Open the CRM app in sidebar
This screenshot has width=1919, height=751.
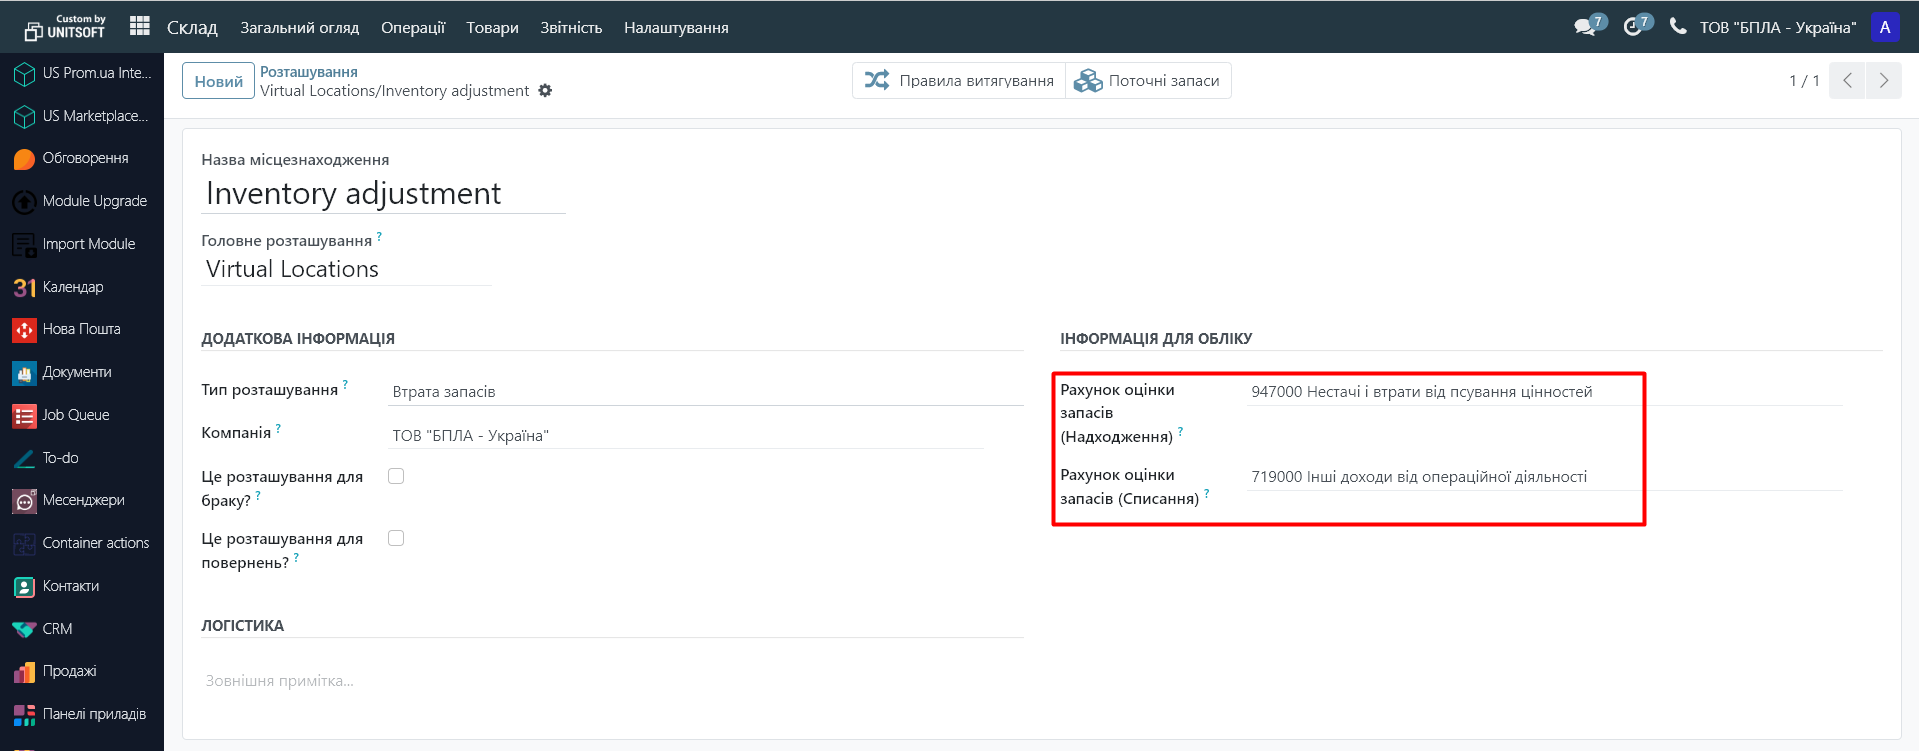tap(57, 629)
